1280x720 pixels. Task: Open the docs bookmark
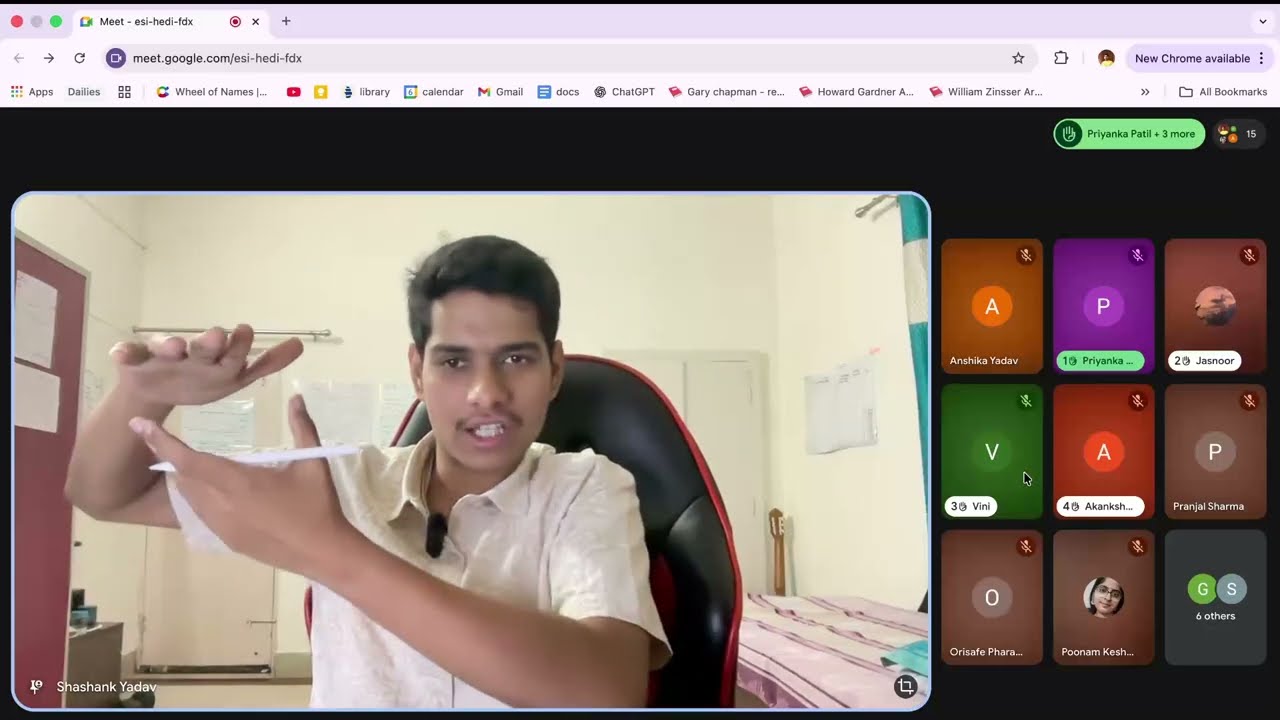click(x=559, y=92)
